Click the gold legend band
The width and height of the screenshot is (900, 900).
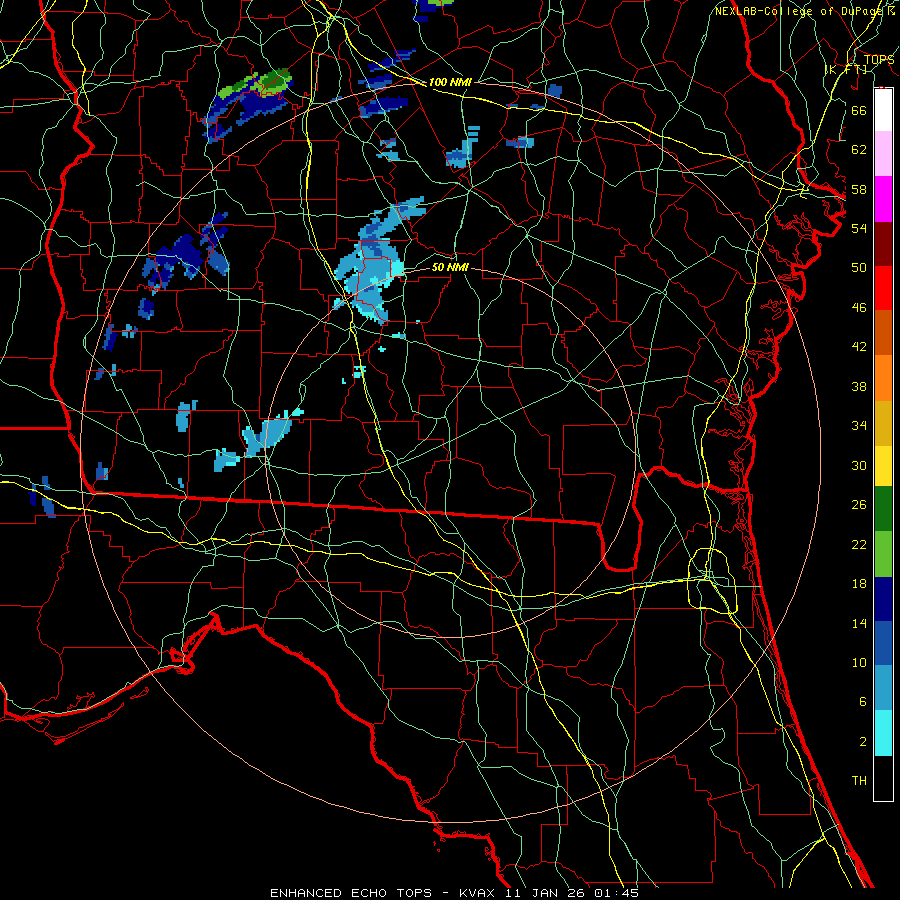883,424
